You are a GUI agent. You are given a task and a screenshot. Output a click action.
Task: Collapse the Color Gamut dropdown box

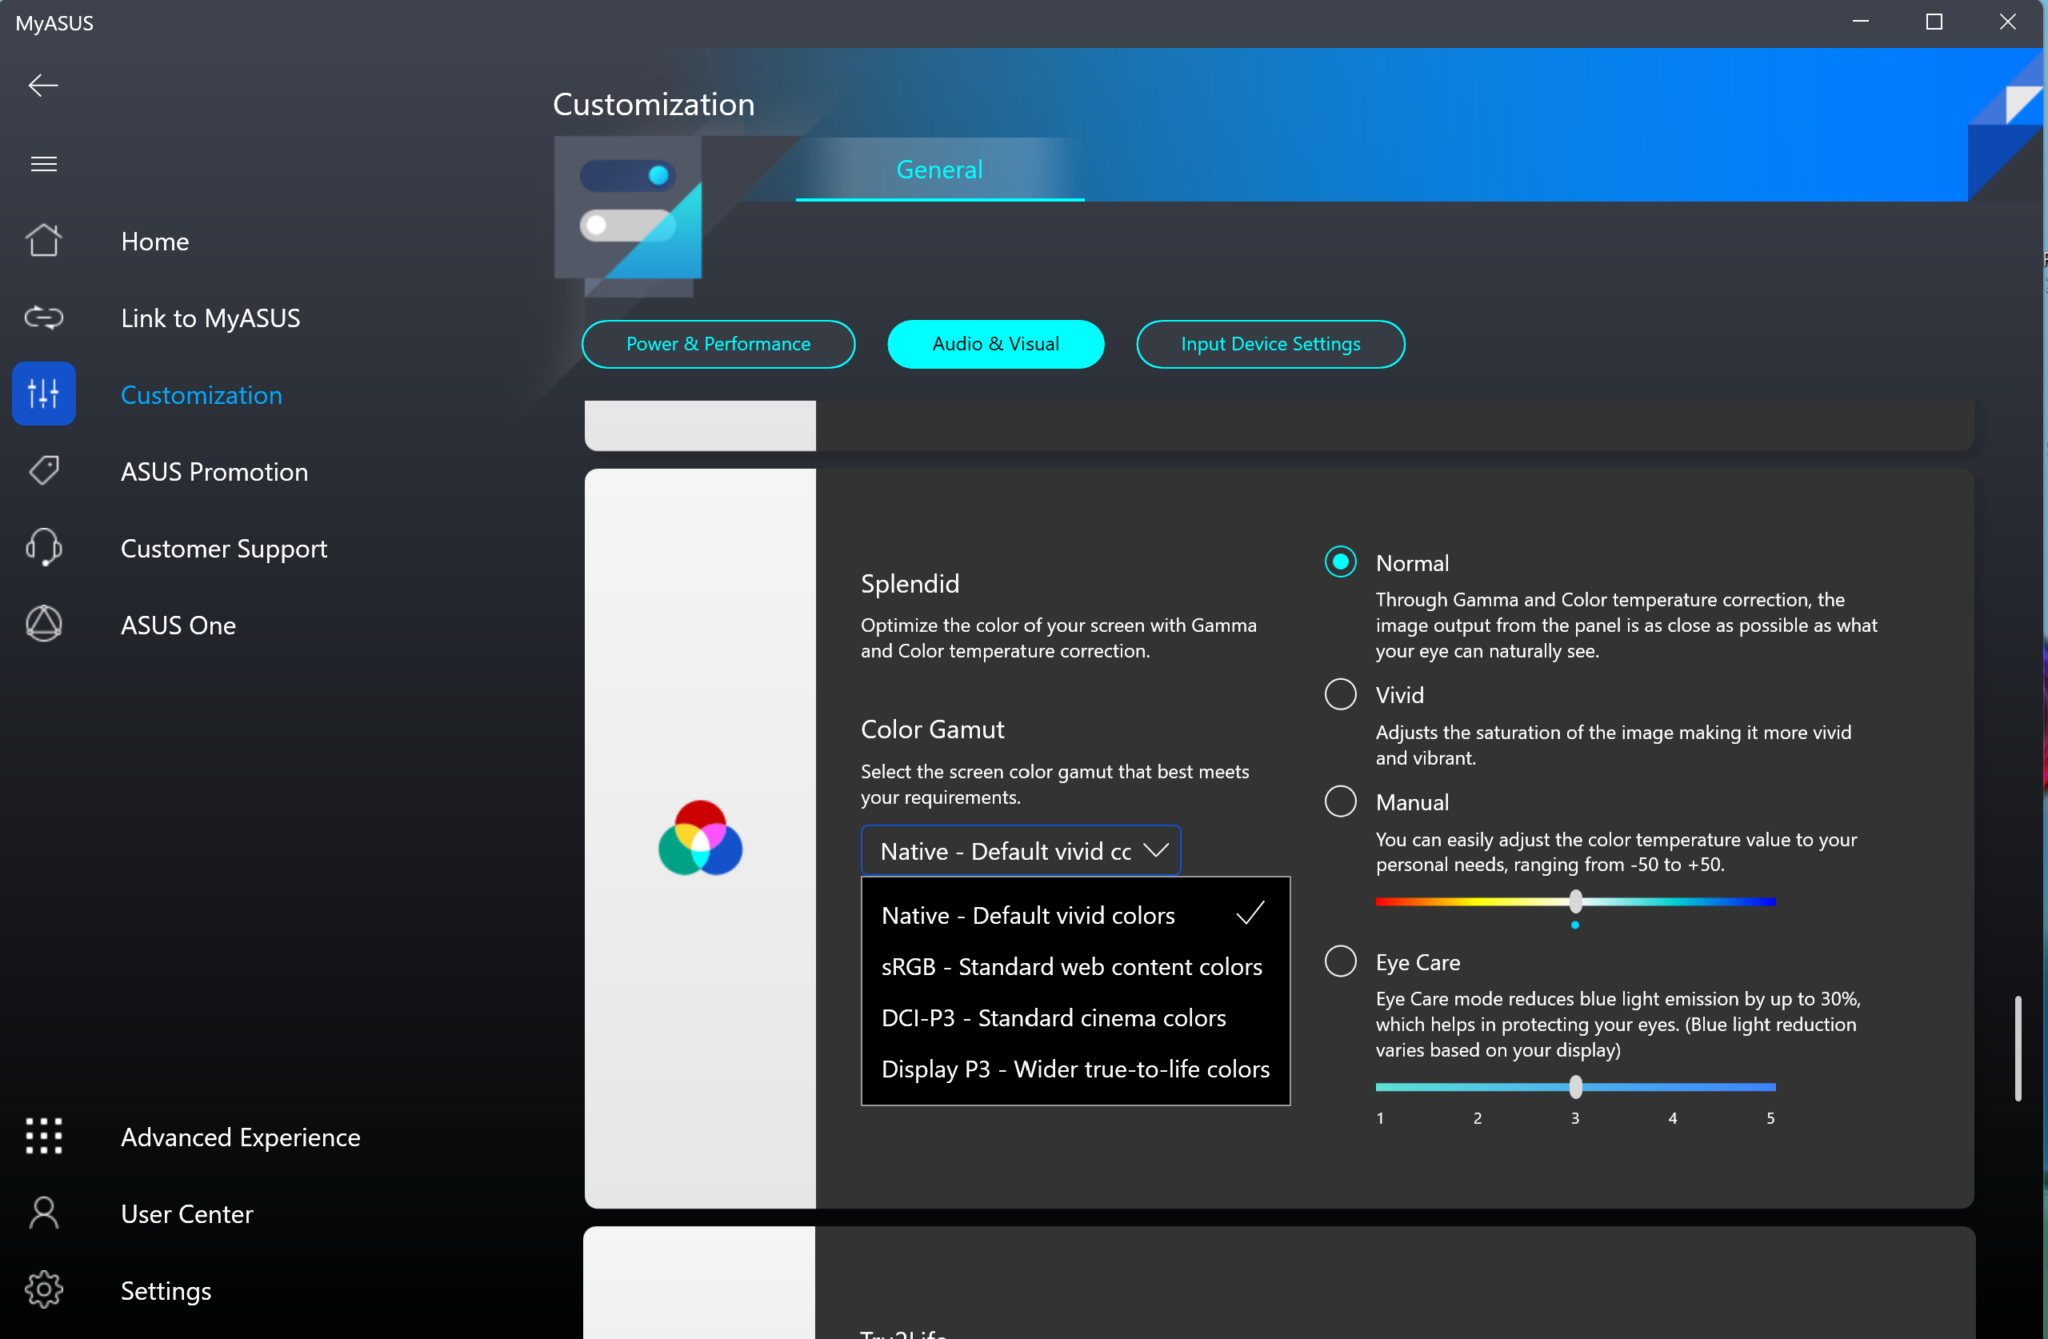tap(1020, 850)
